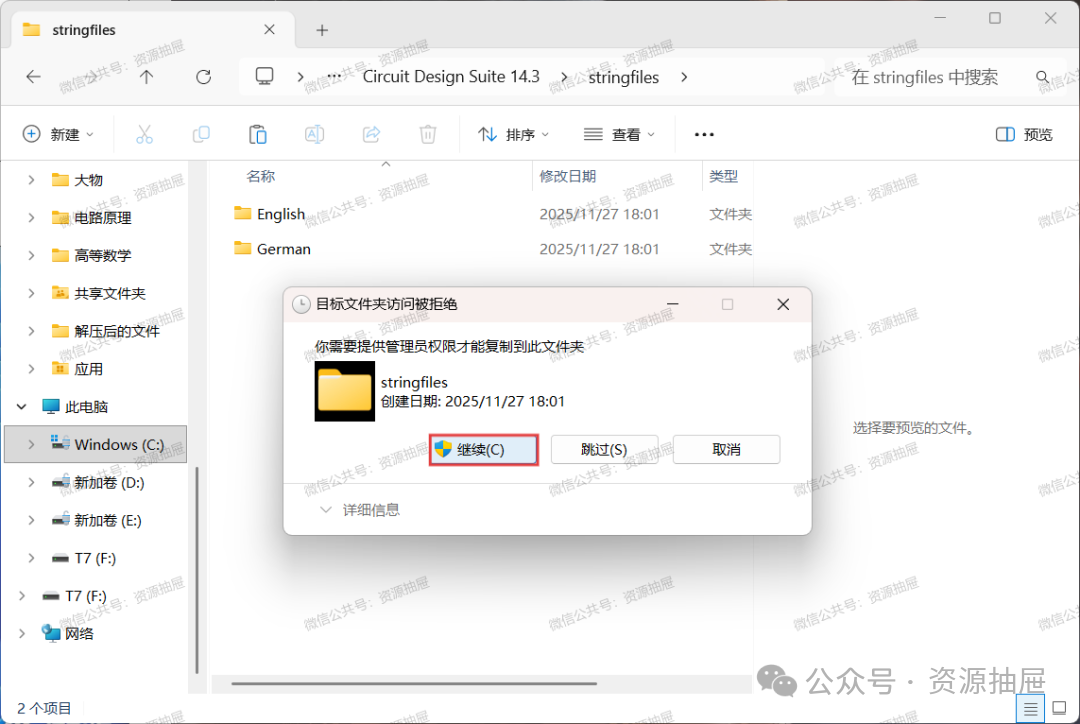Switch to large thumbnails view in status bar
This screenshot has height=724, width=1080.
(1059, 708)
